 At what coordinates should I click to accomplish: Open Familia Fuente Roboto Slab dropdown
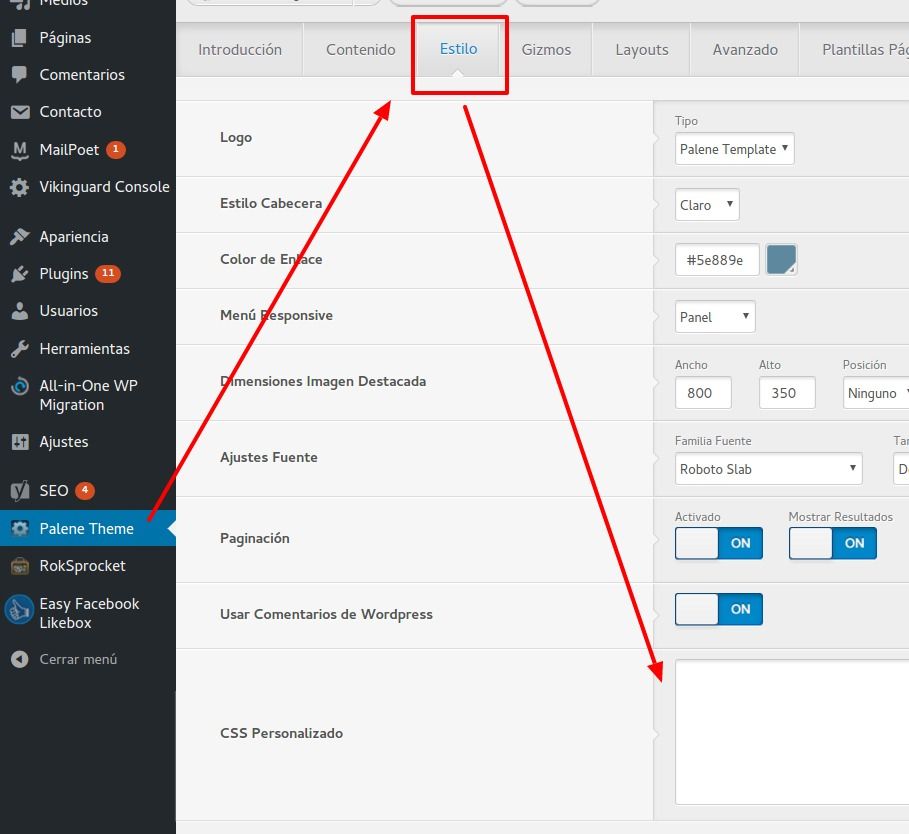(768, 469)
